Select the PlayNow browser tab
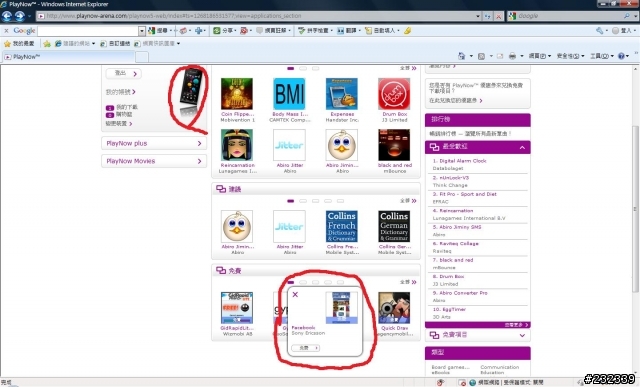Image resolution: width=640 pixels, height=387 pixels. point(68,57)
